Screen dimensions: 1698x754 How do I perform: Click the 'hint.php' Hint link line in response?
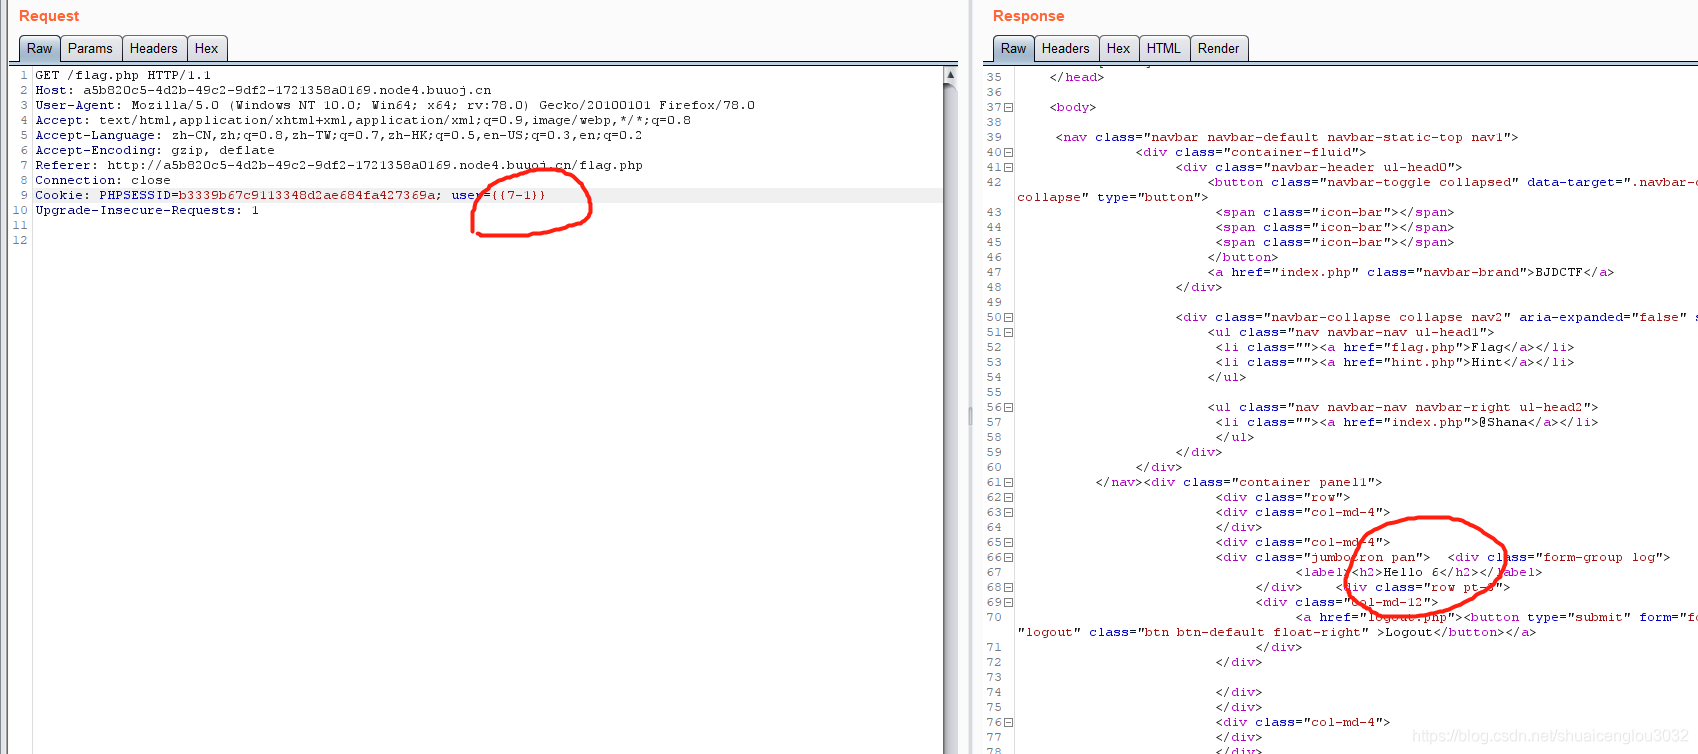1394,362
